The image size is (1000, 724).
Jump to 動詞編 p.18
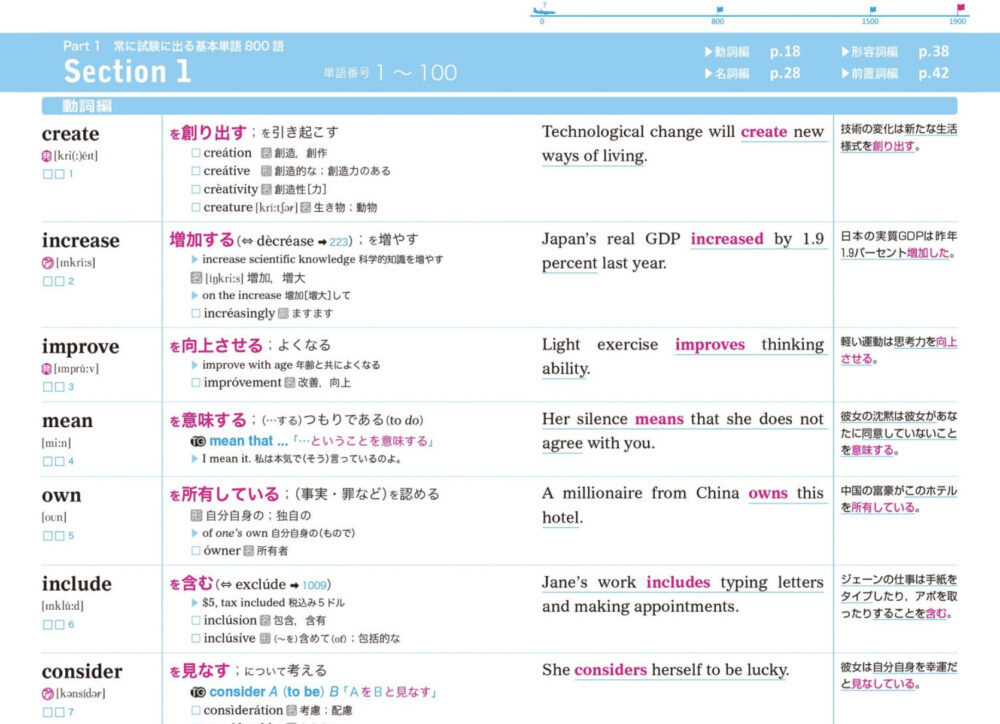pos(753,52)
